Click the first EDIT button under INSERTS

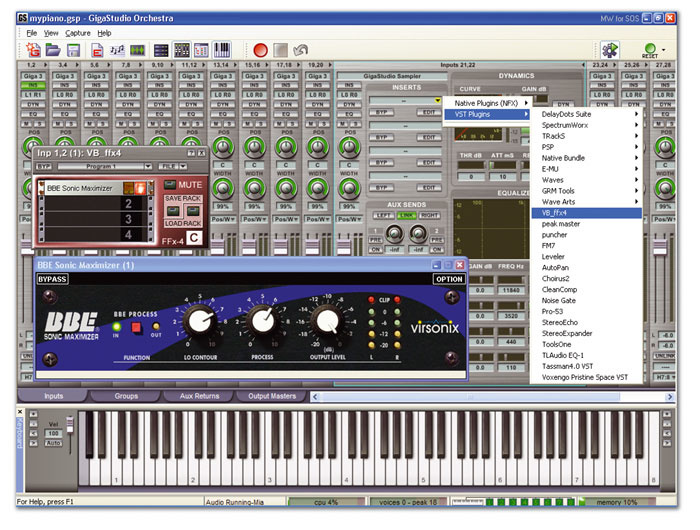pyautogui.click(x=429, y=112)
